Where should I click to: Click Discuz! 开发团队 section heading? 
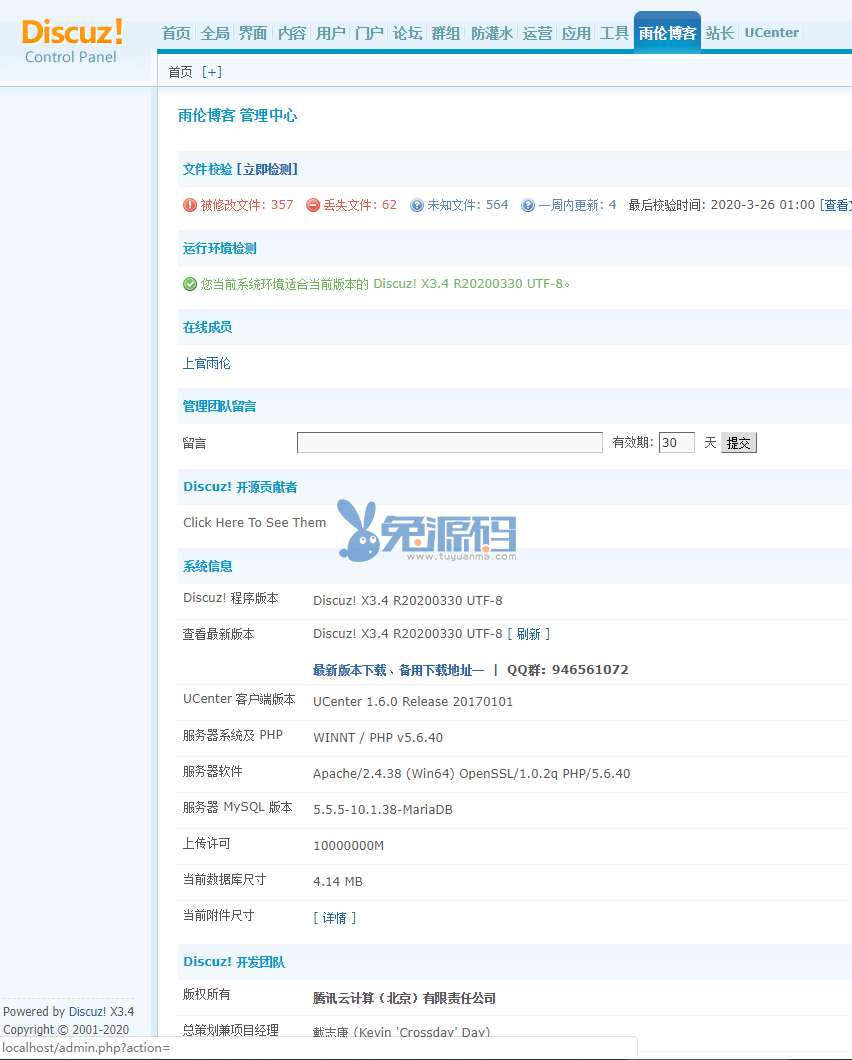(x=234, y=962)
